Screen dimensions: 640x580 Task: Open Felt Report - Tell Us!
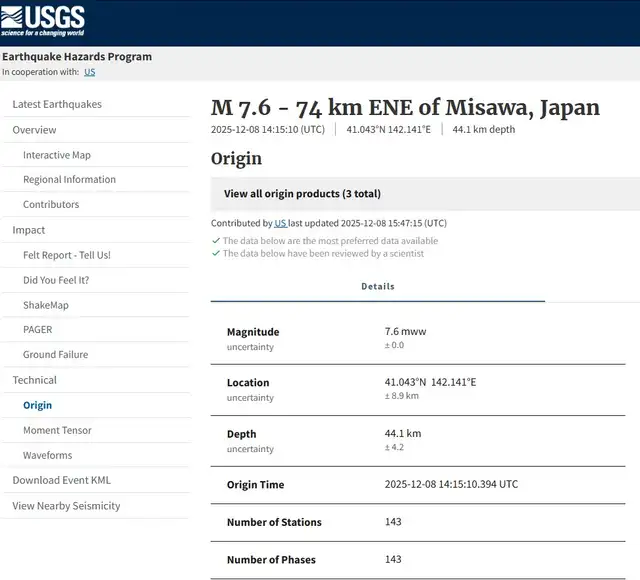[x=67, y=255]
